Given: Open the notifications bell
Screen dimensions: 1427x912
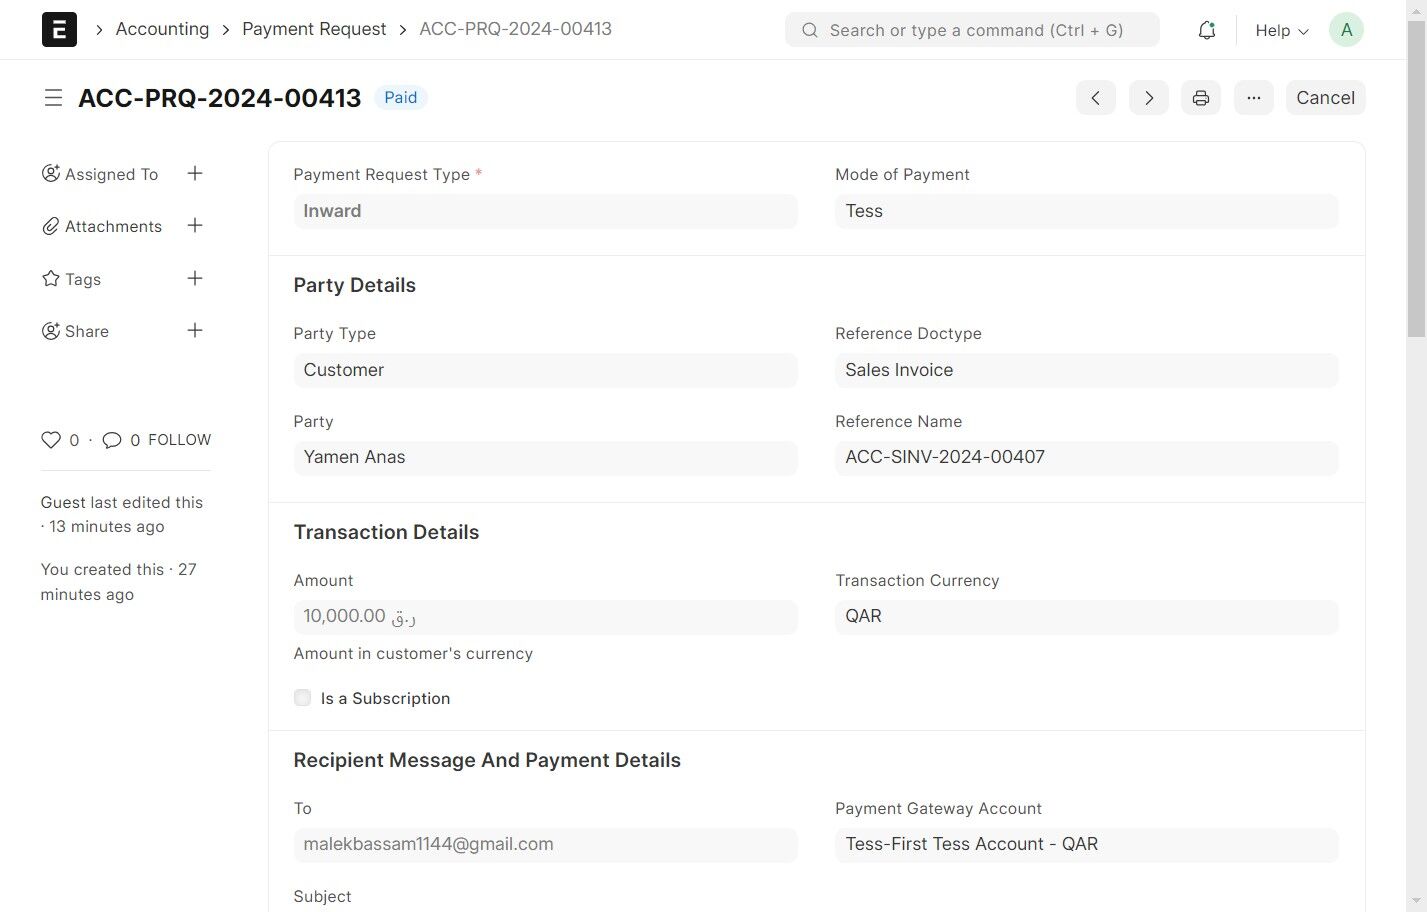Looking at the screenshot, I should point(1207,30).
